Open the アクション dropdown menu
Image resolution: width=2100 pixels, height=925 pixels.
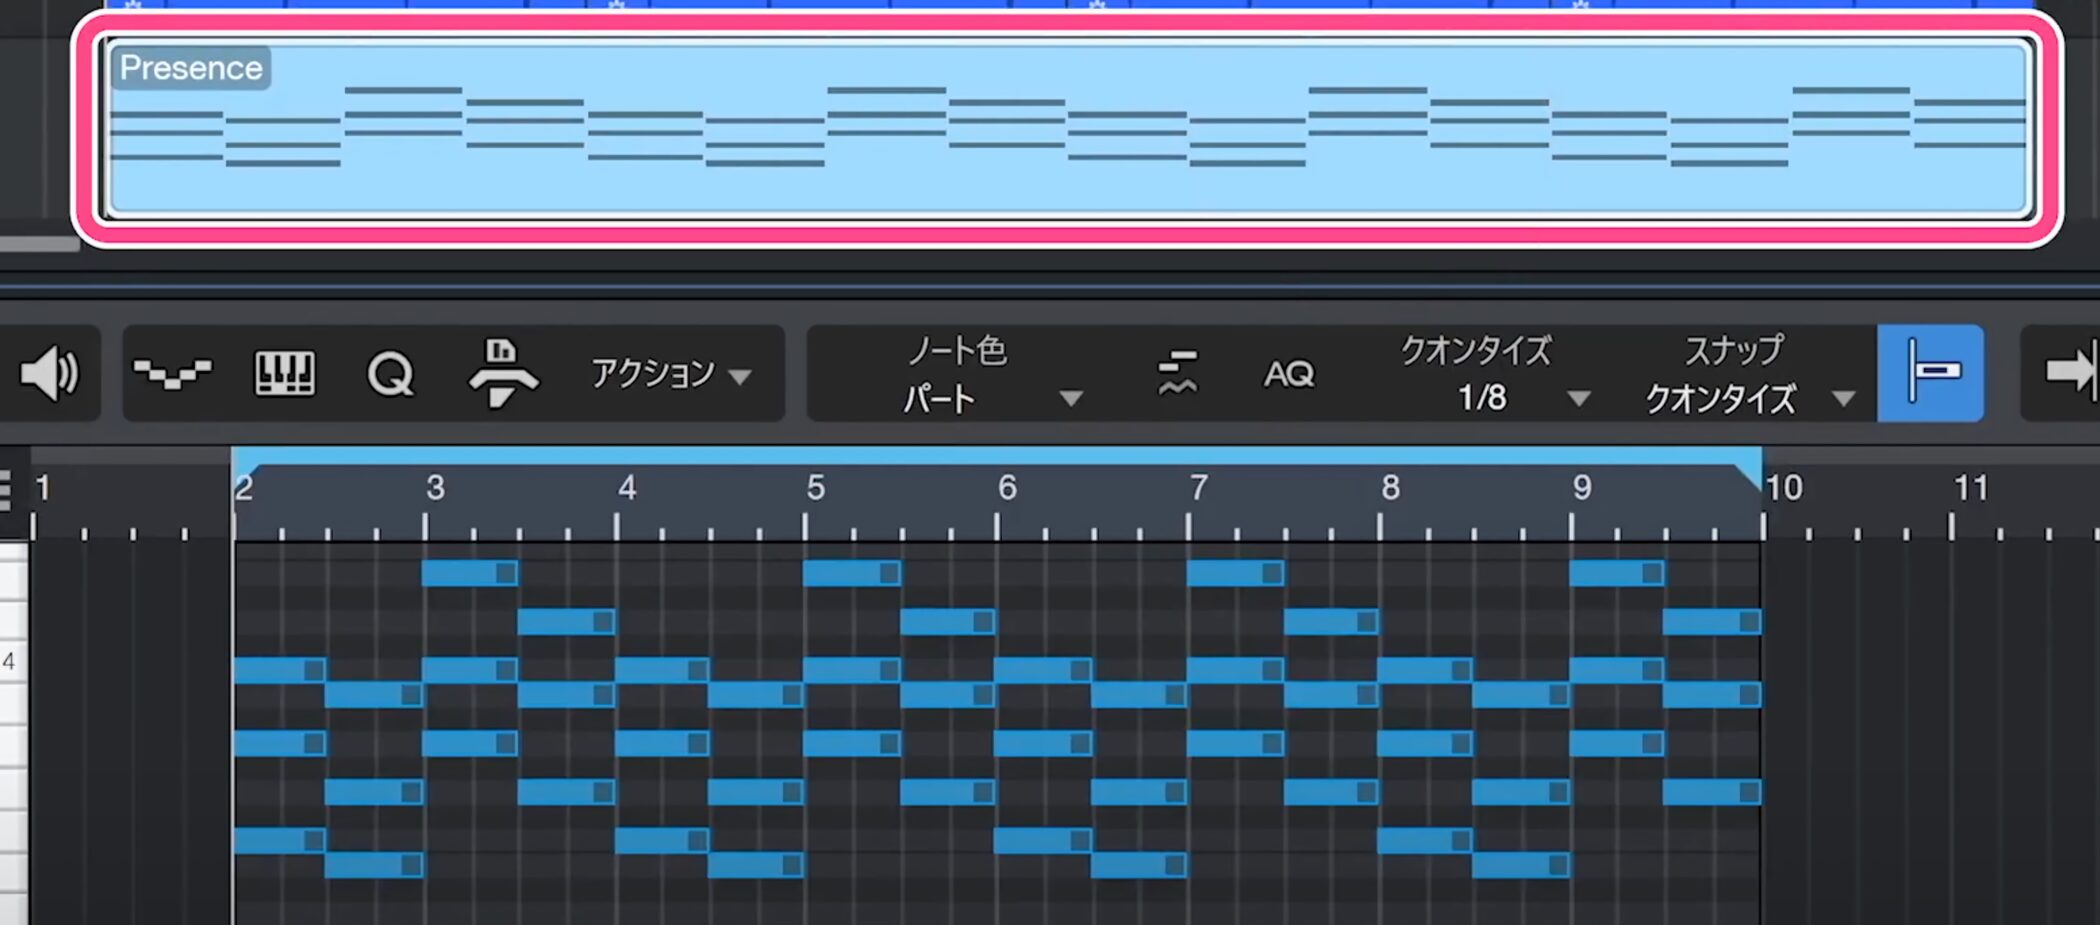tap(670, 374)
